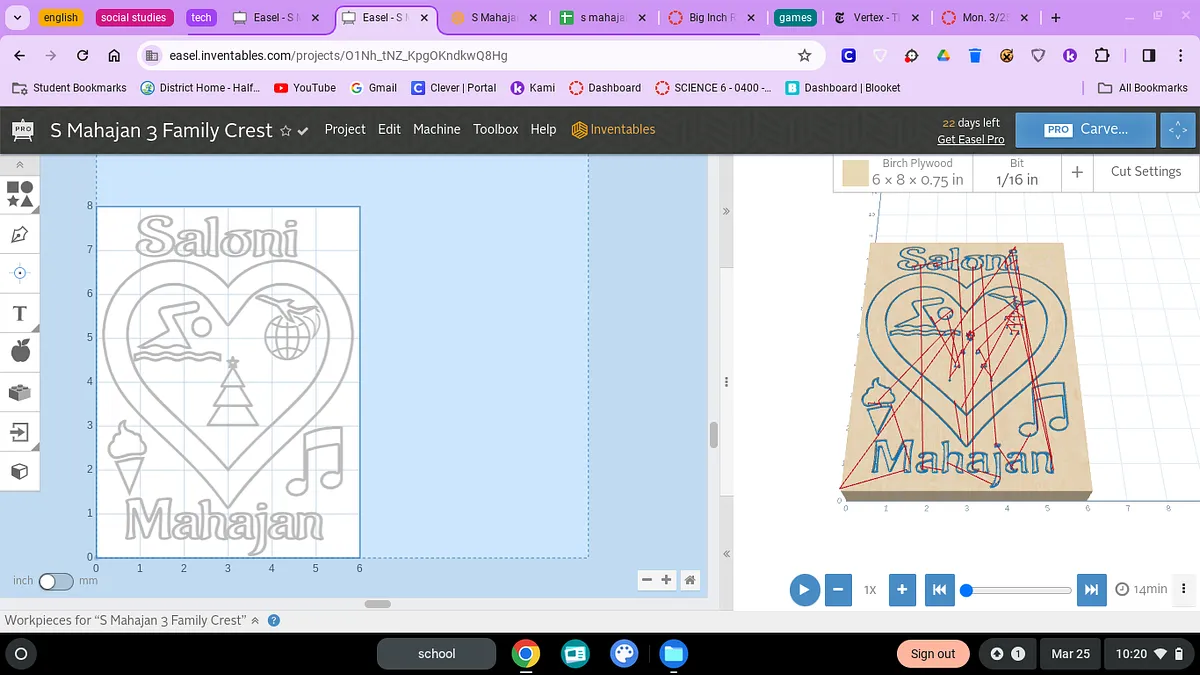Rename the S Mahajan 3 Family Crest title
Viewport: 1200px width, 675px height.
pos(161,130)
